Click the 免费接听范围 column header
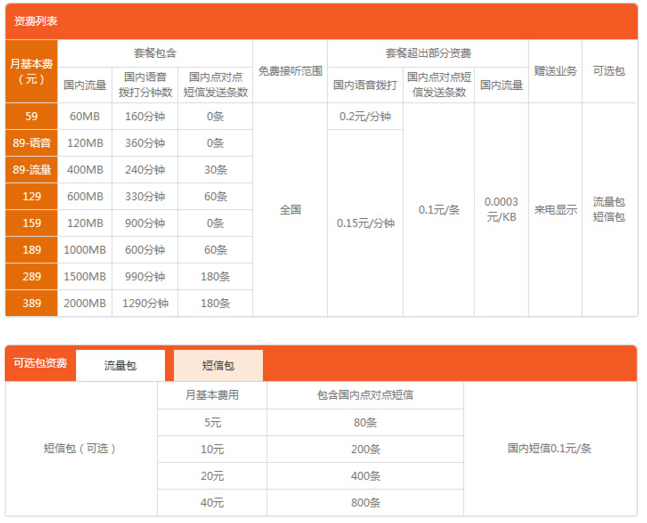Viewport: 647px width, 523px height. click(x=290, y=71)
